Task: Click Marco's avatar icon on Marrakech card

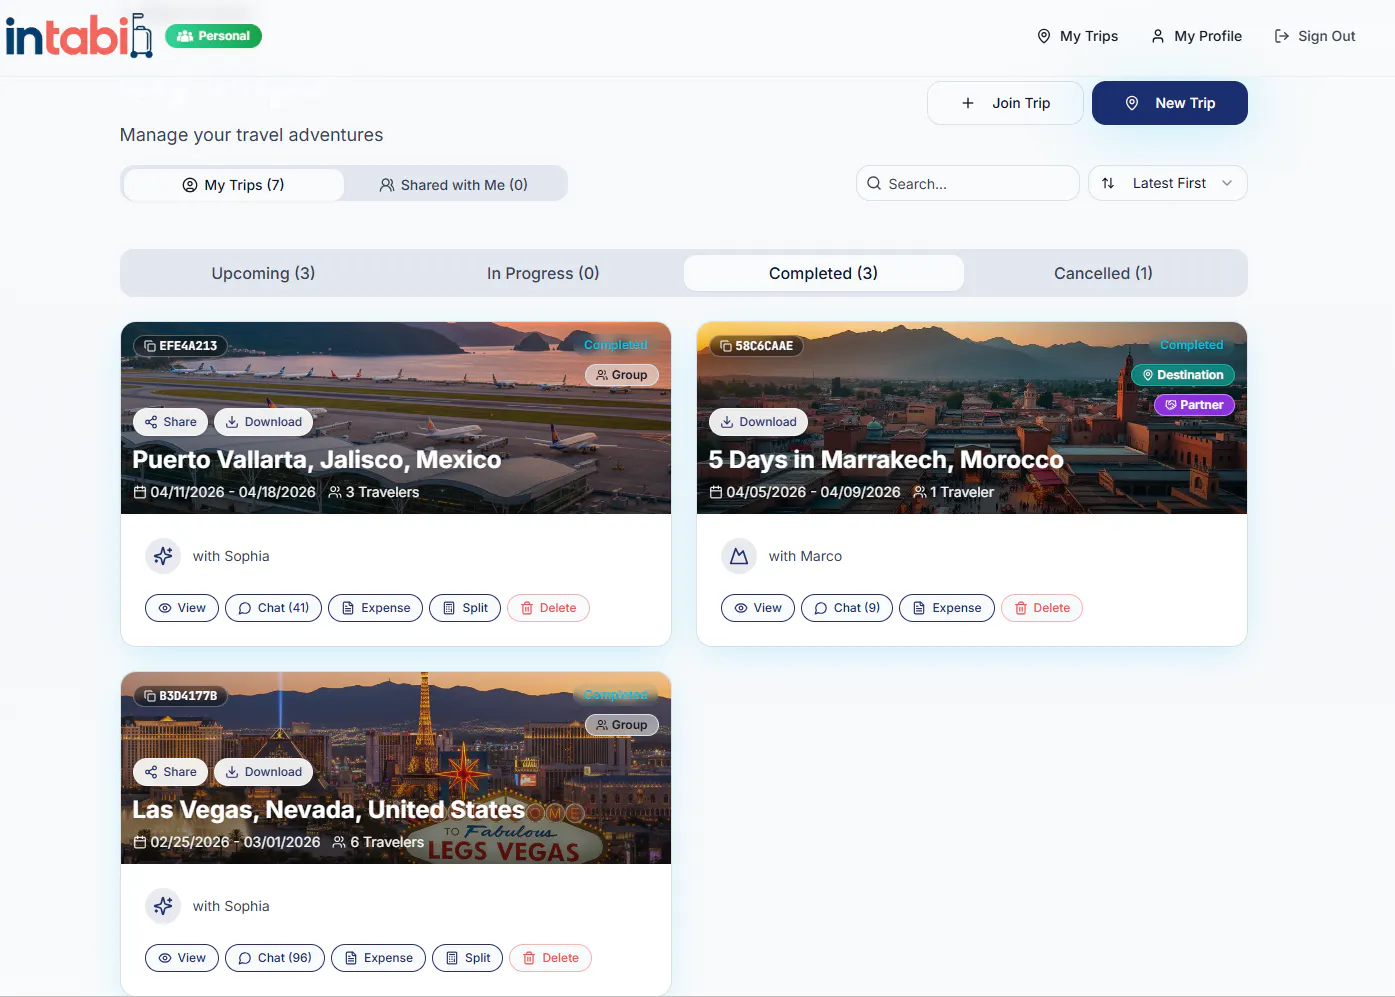Action: (x=739, y=556)
